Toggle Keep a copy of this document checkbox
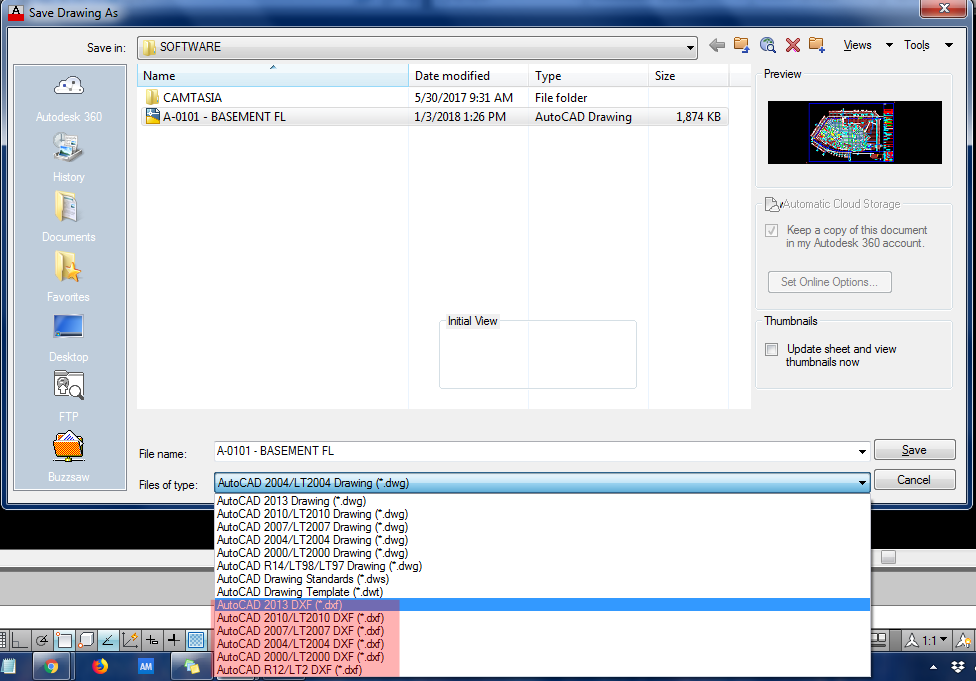Image resolution: width=976 pixels, height=681 pixels. pyautogui.click(x=772, y=230)
